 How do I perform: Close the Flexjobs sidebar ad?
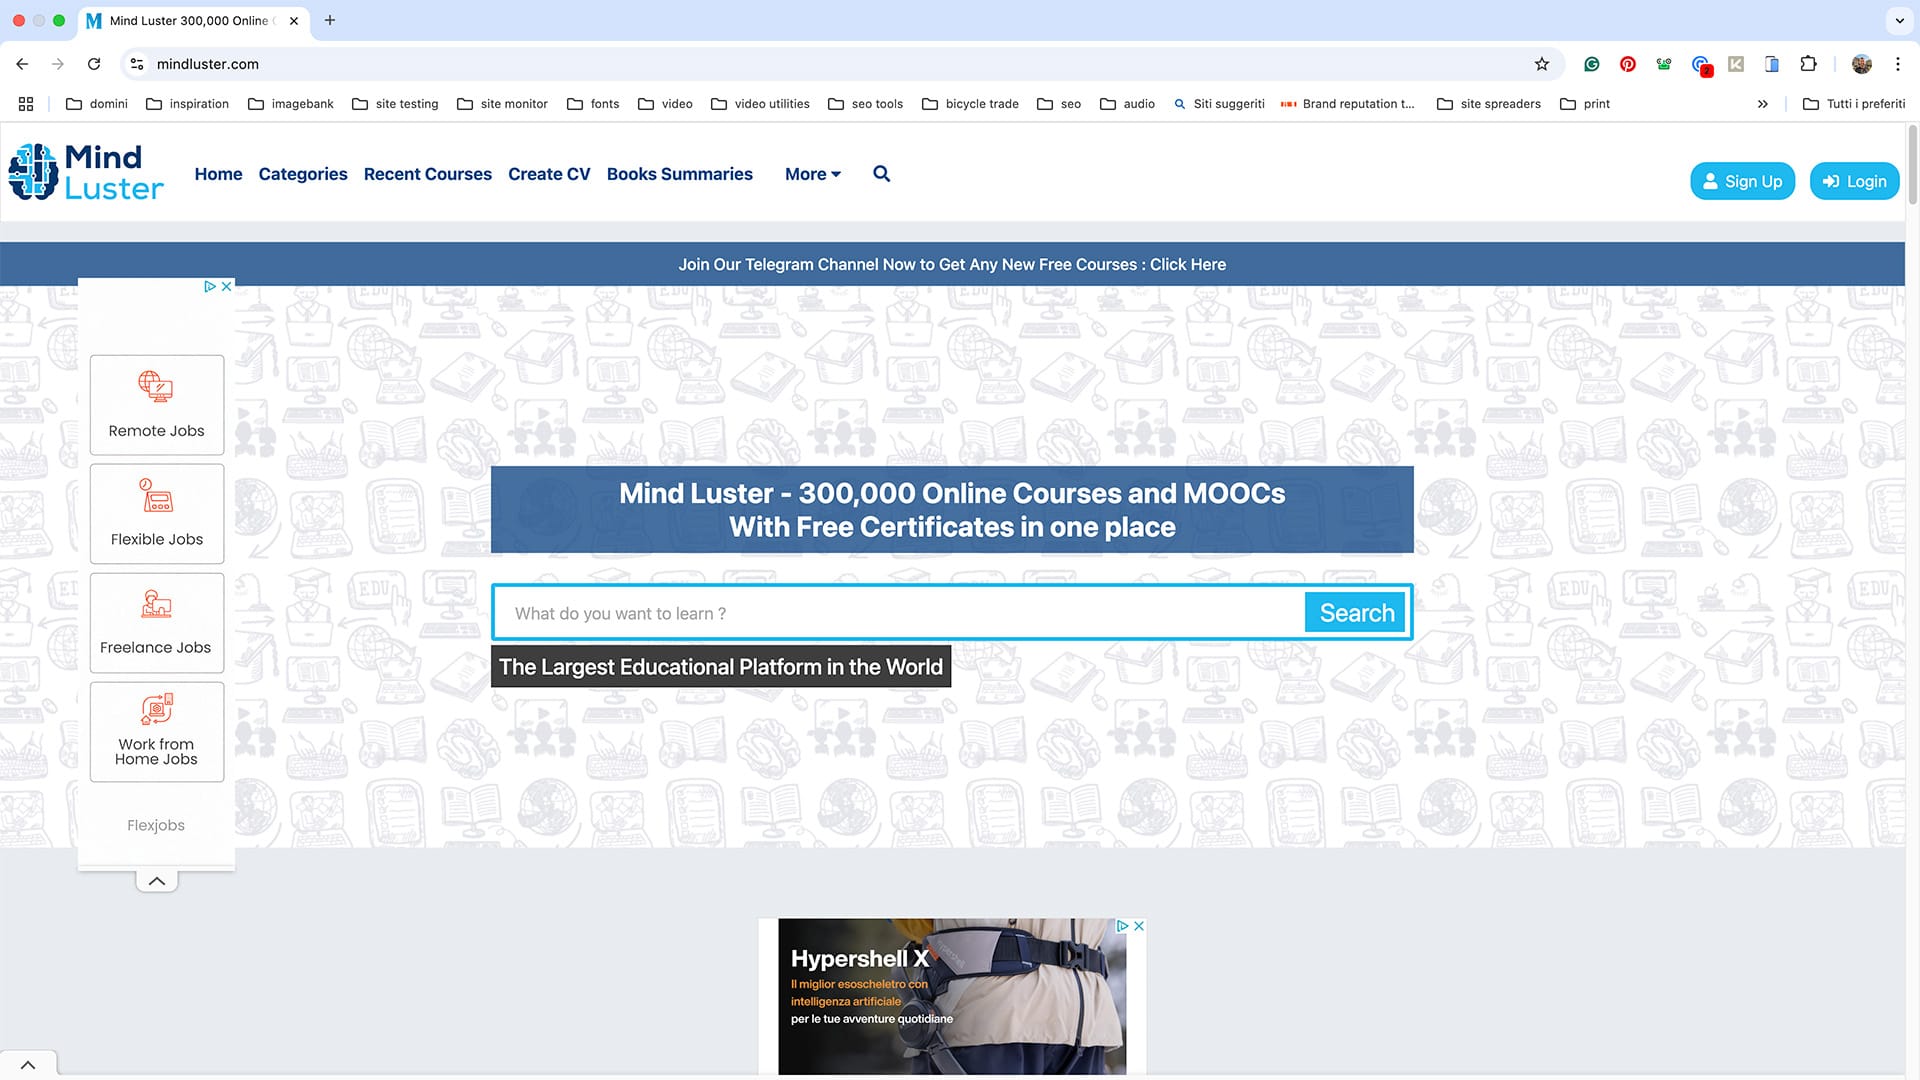(227, 286)
